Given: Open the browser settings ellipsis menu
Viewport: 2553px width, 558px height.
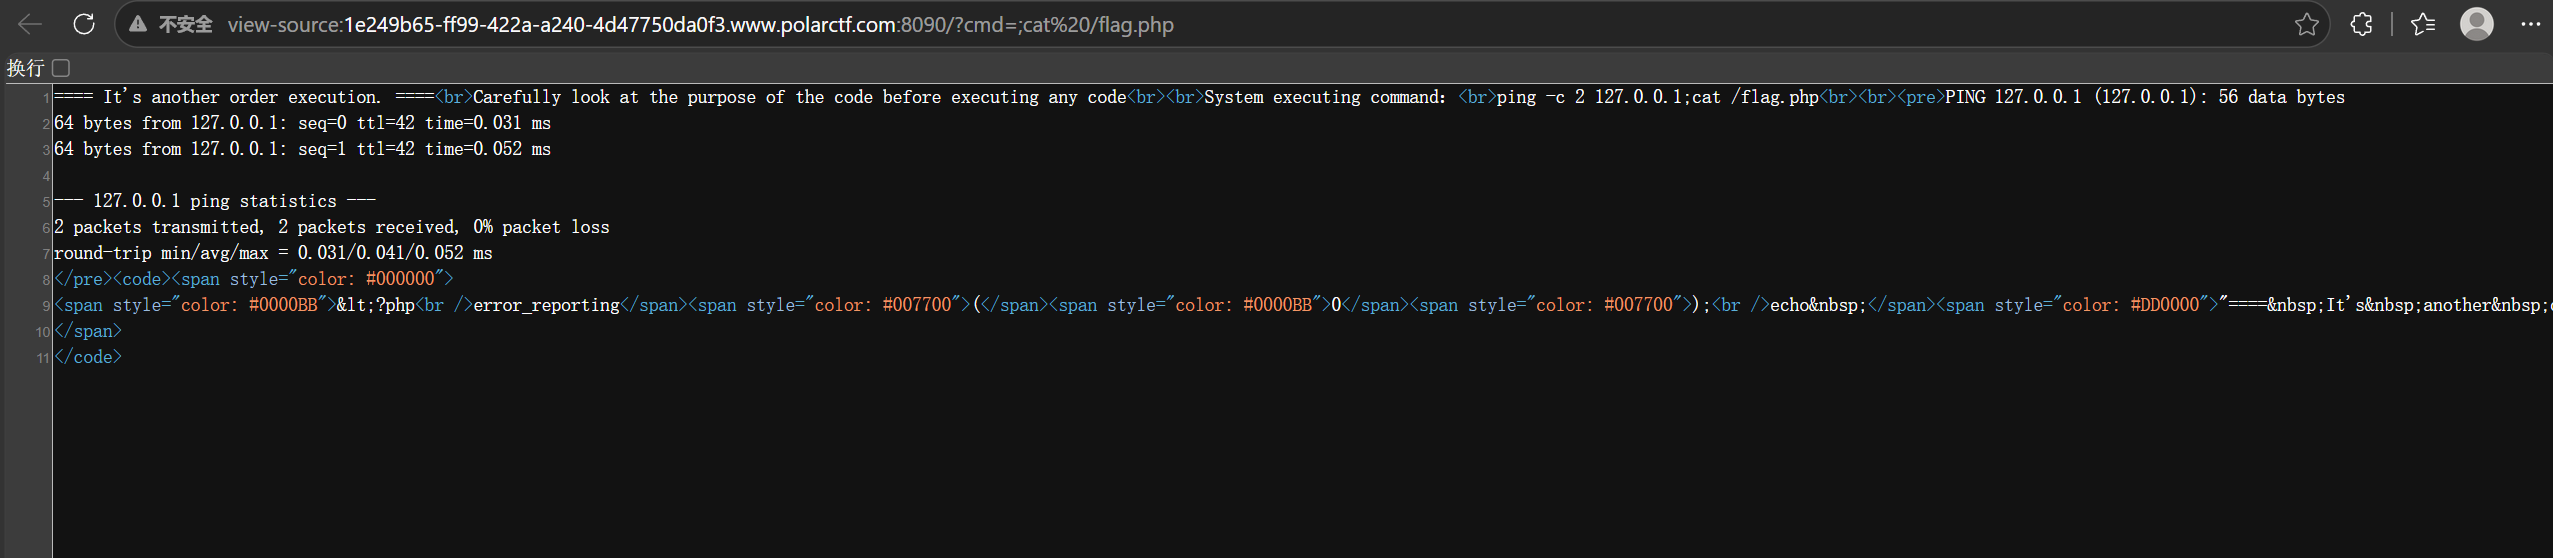Looking at the screenshot, I should [2530, 24].
